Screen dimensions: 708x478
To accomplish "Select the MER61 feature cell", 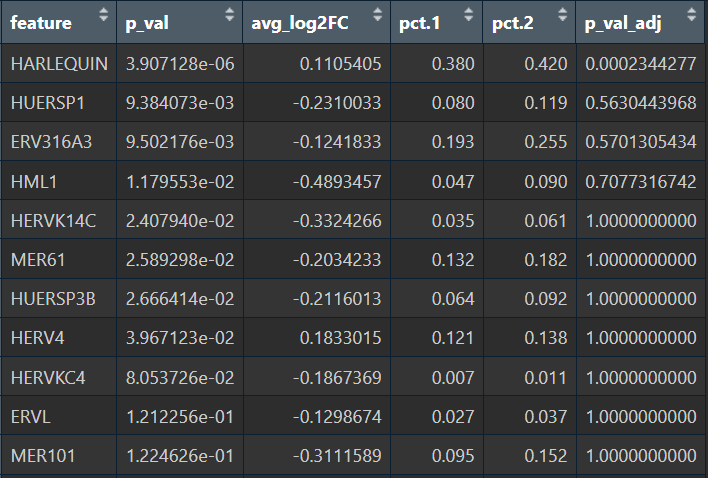I will coord(36,260).
